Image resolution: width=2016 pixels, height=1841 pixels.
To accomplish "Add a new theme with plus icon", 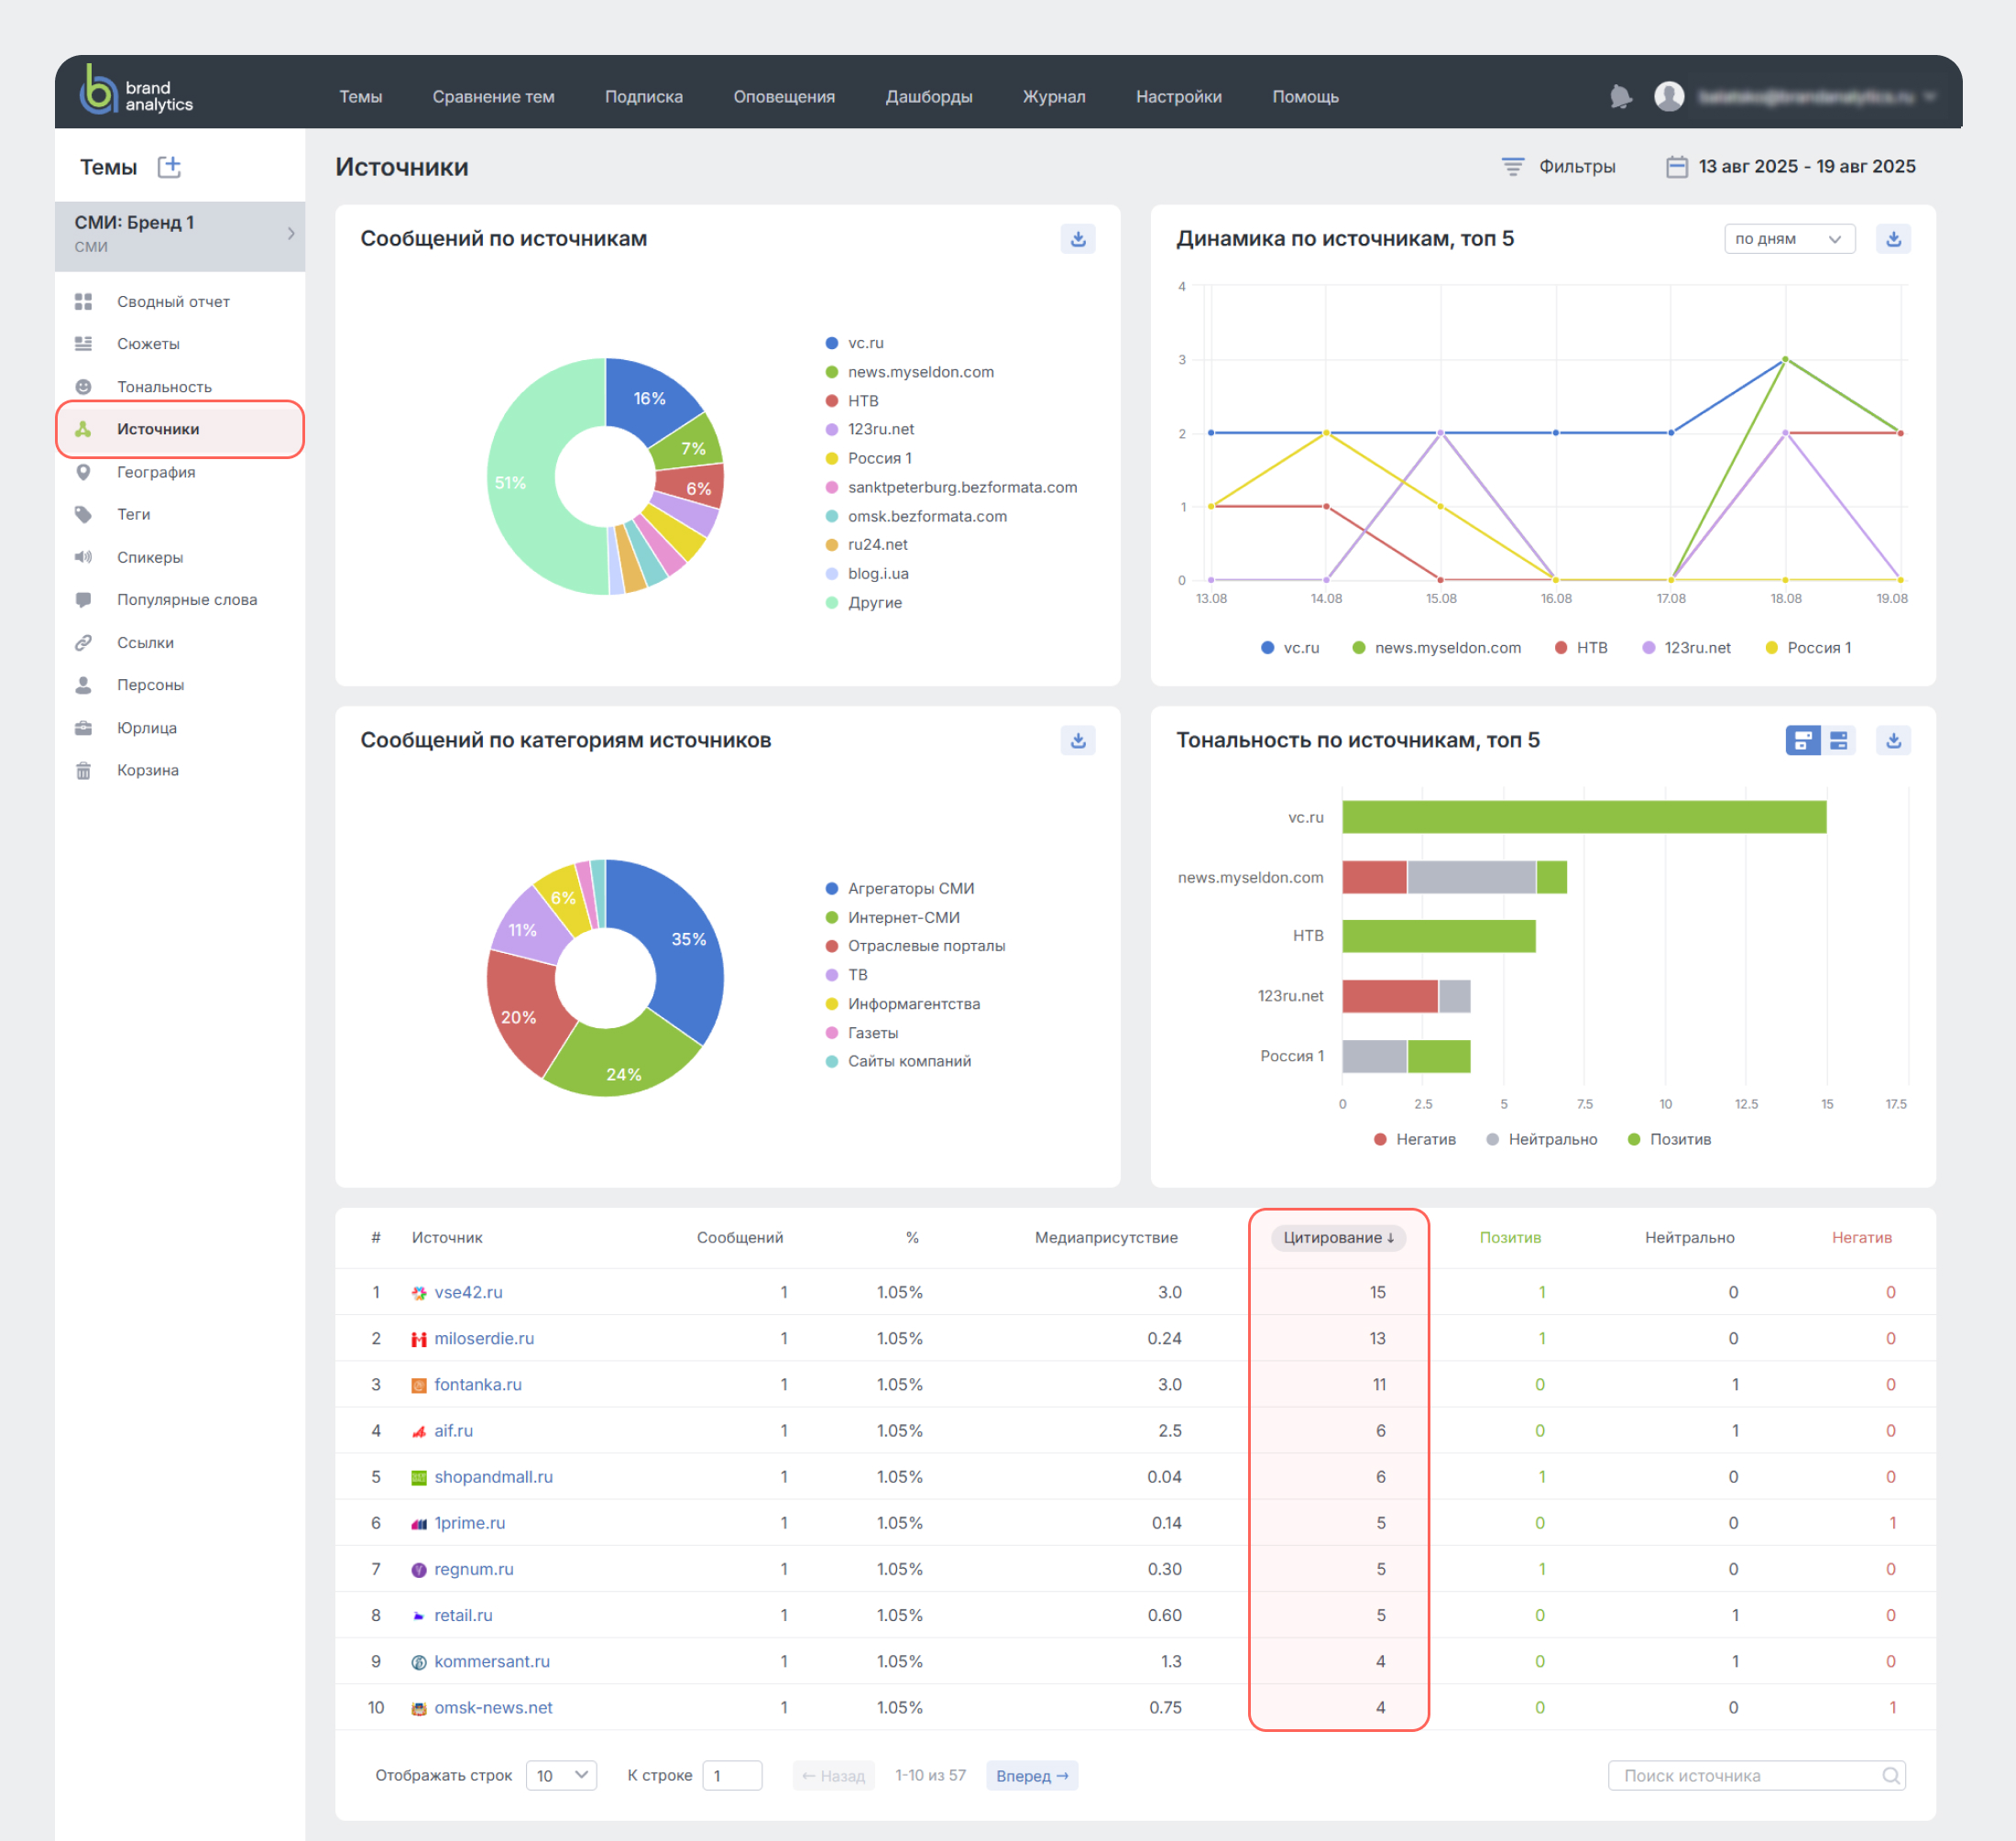I will tap(169, 166).
